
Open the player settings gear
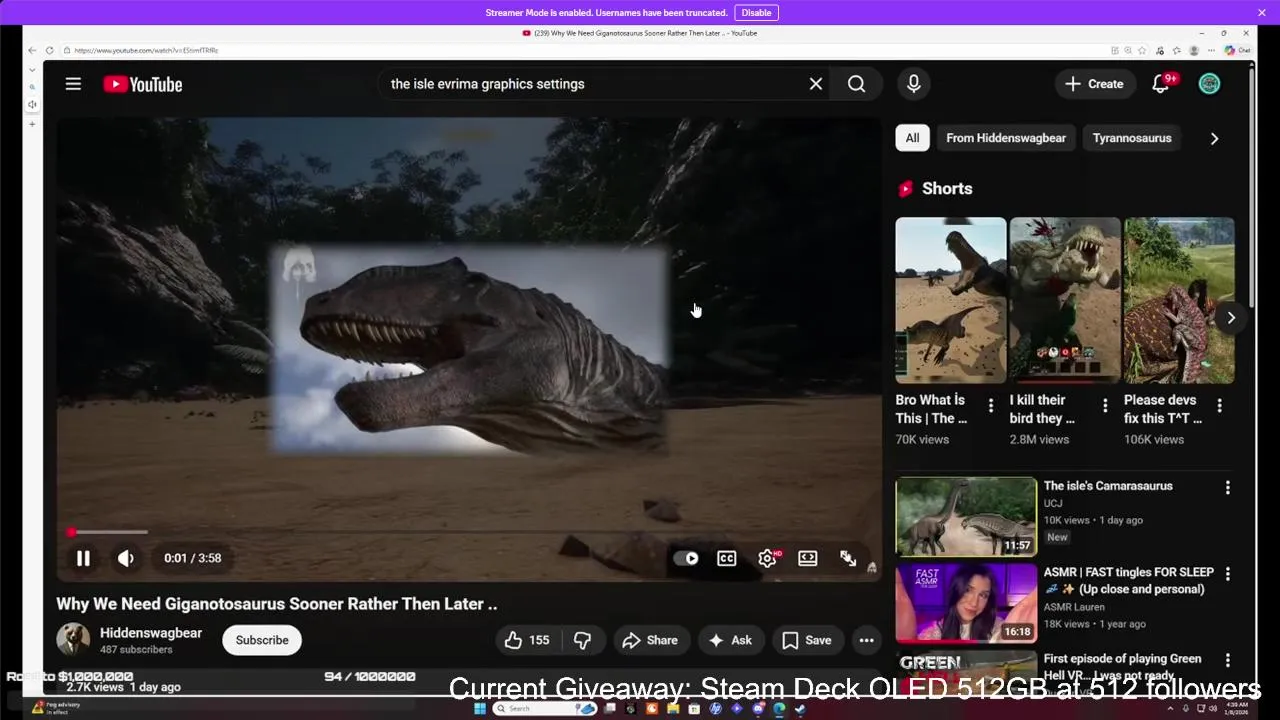point(767,558)
